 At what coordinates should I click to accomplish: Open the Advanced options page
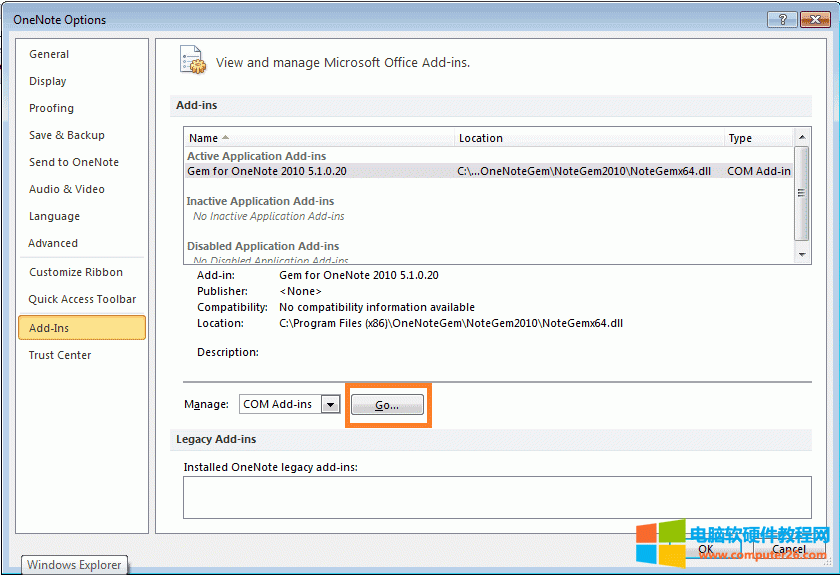tap(53, 243)
